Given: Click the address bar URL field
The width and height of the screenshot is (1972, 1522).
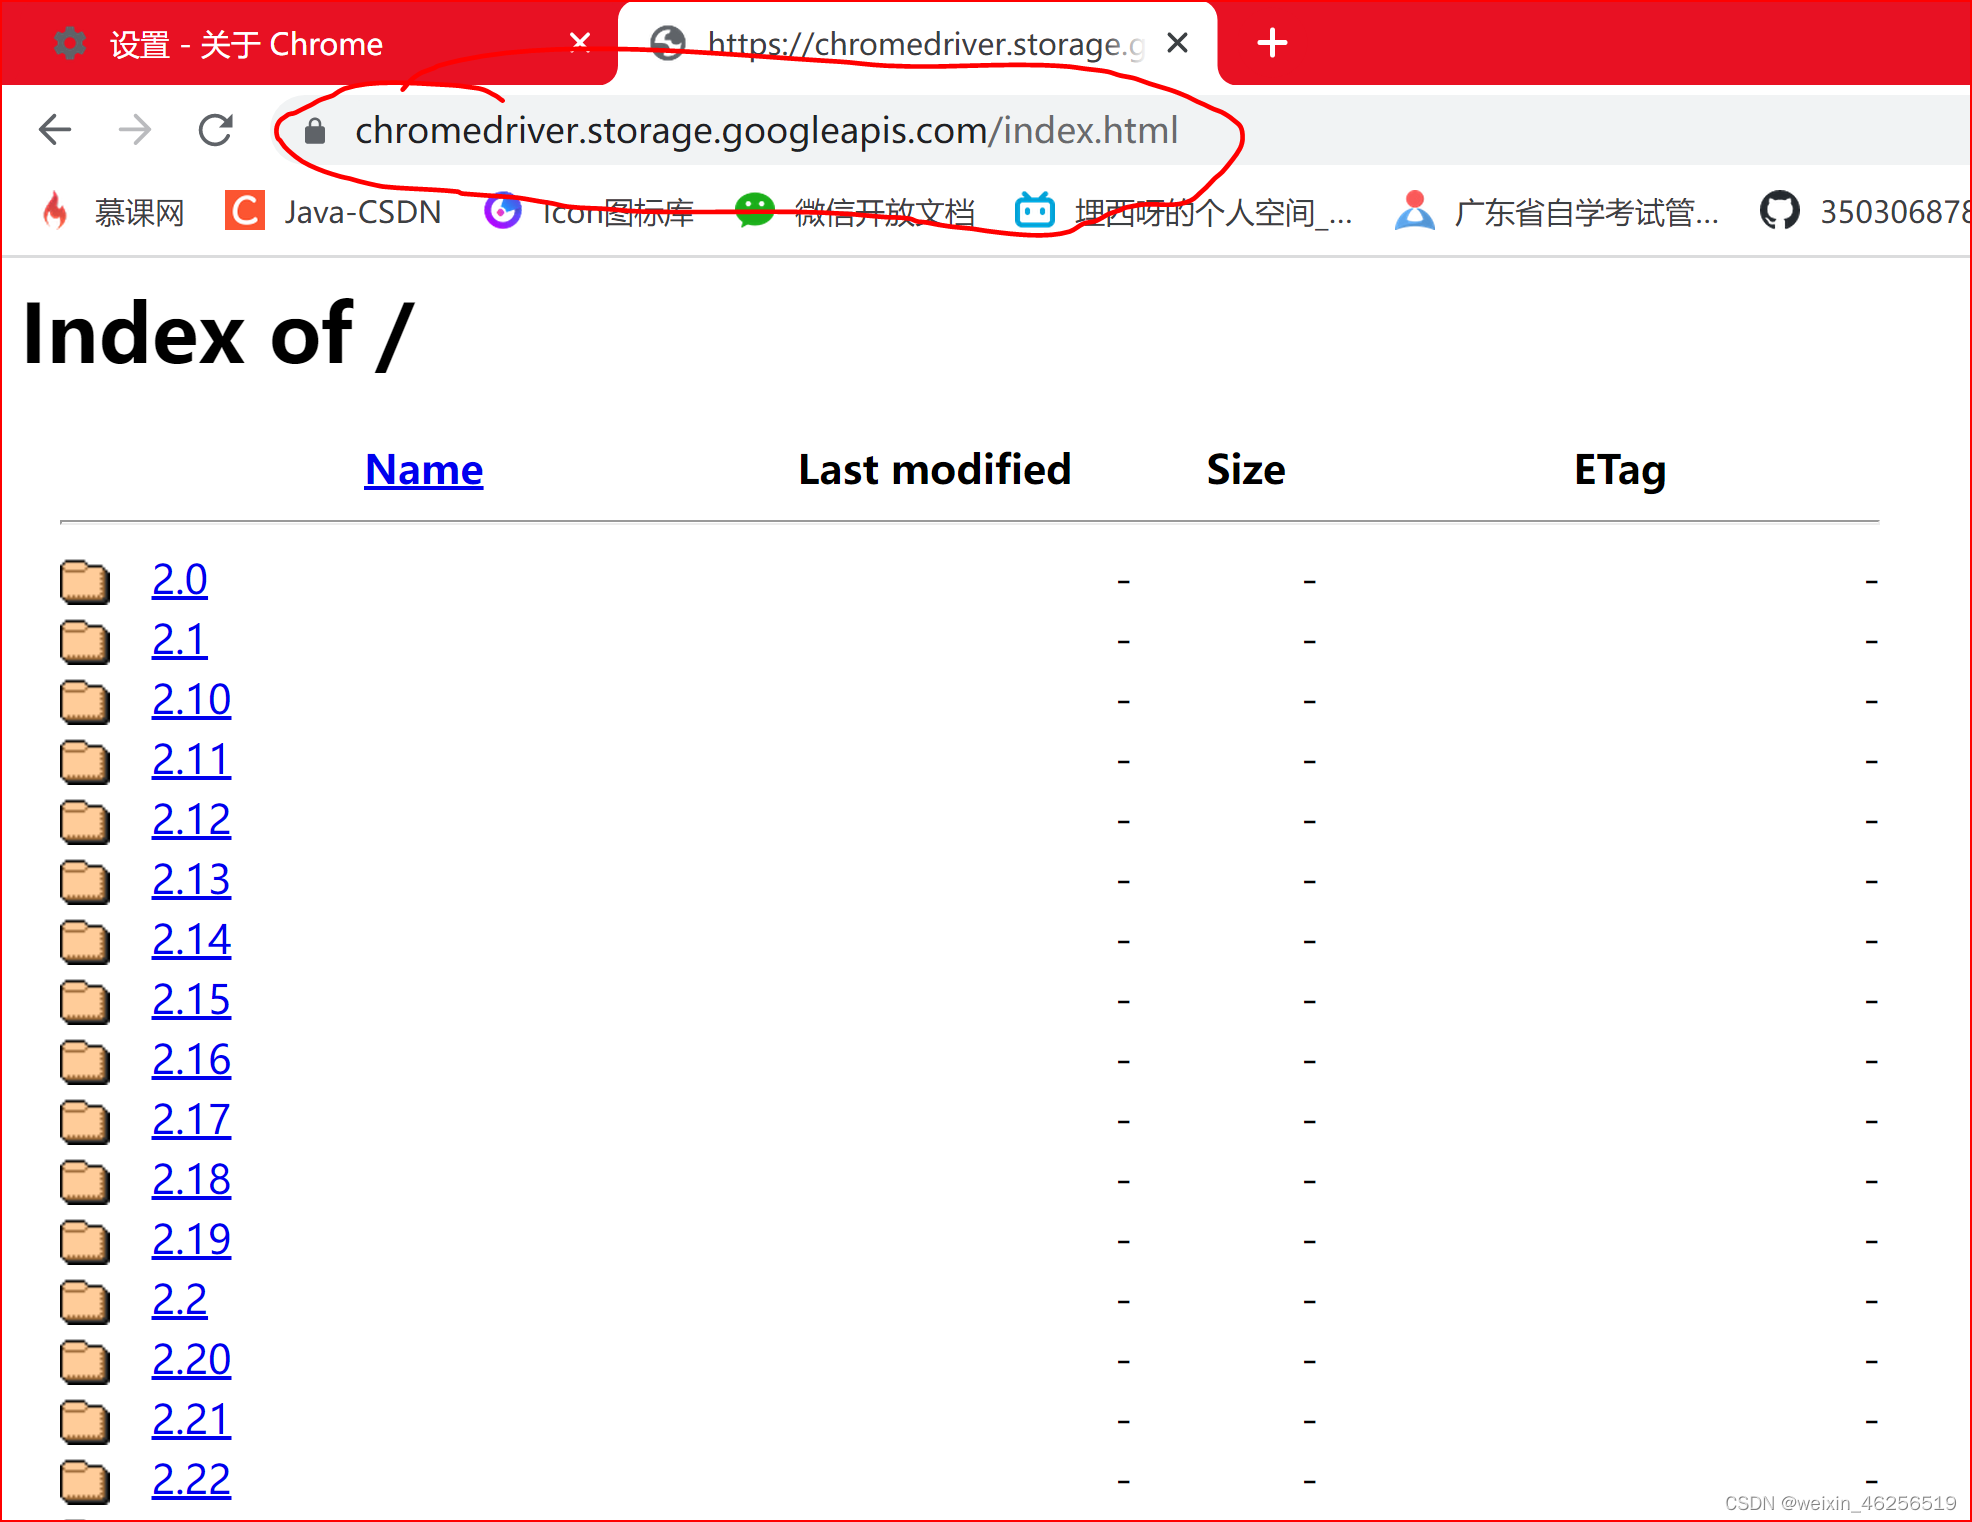Looking at the screenshot, I should click(x=766, y=131).
